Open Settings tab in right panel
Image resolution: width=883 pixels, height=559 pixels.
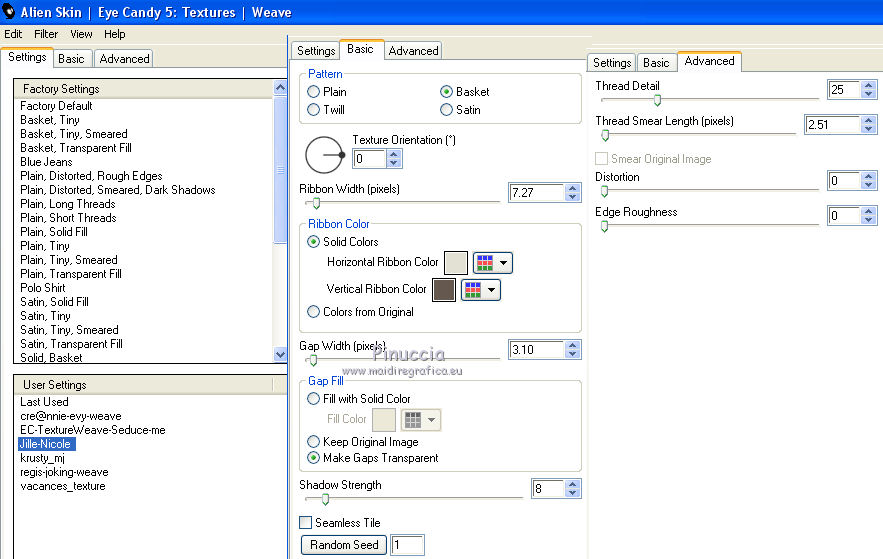612,62
